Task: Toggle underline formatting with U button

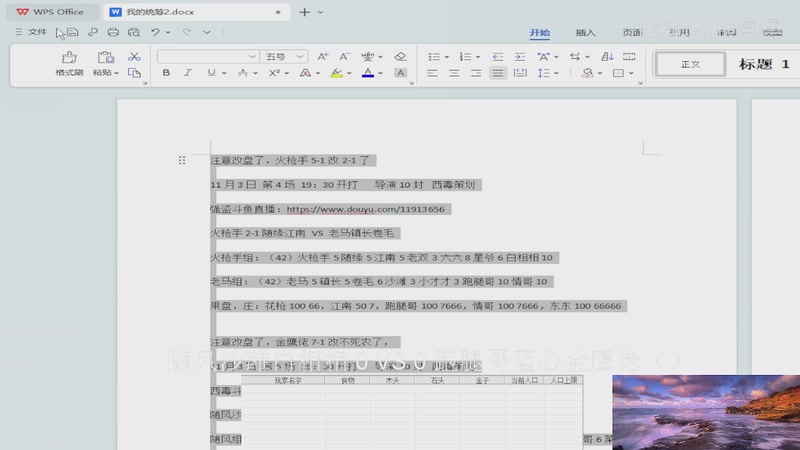Action: [x=210, y=73]
